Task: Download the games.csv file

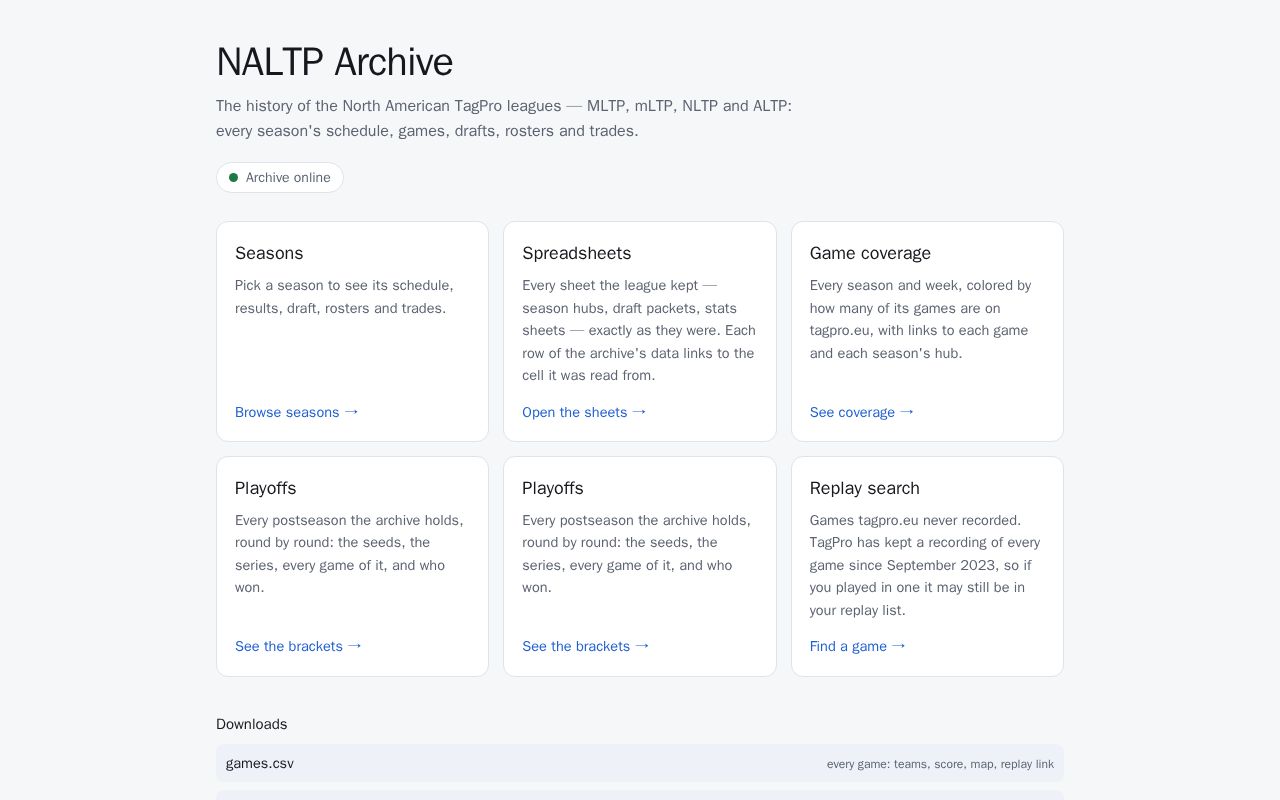Action: tap(640, 763)
